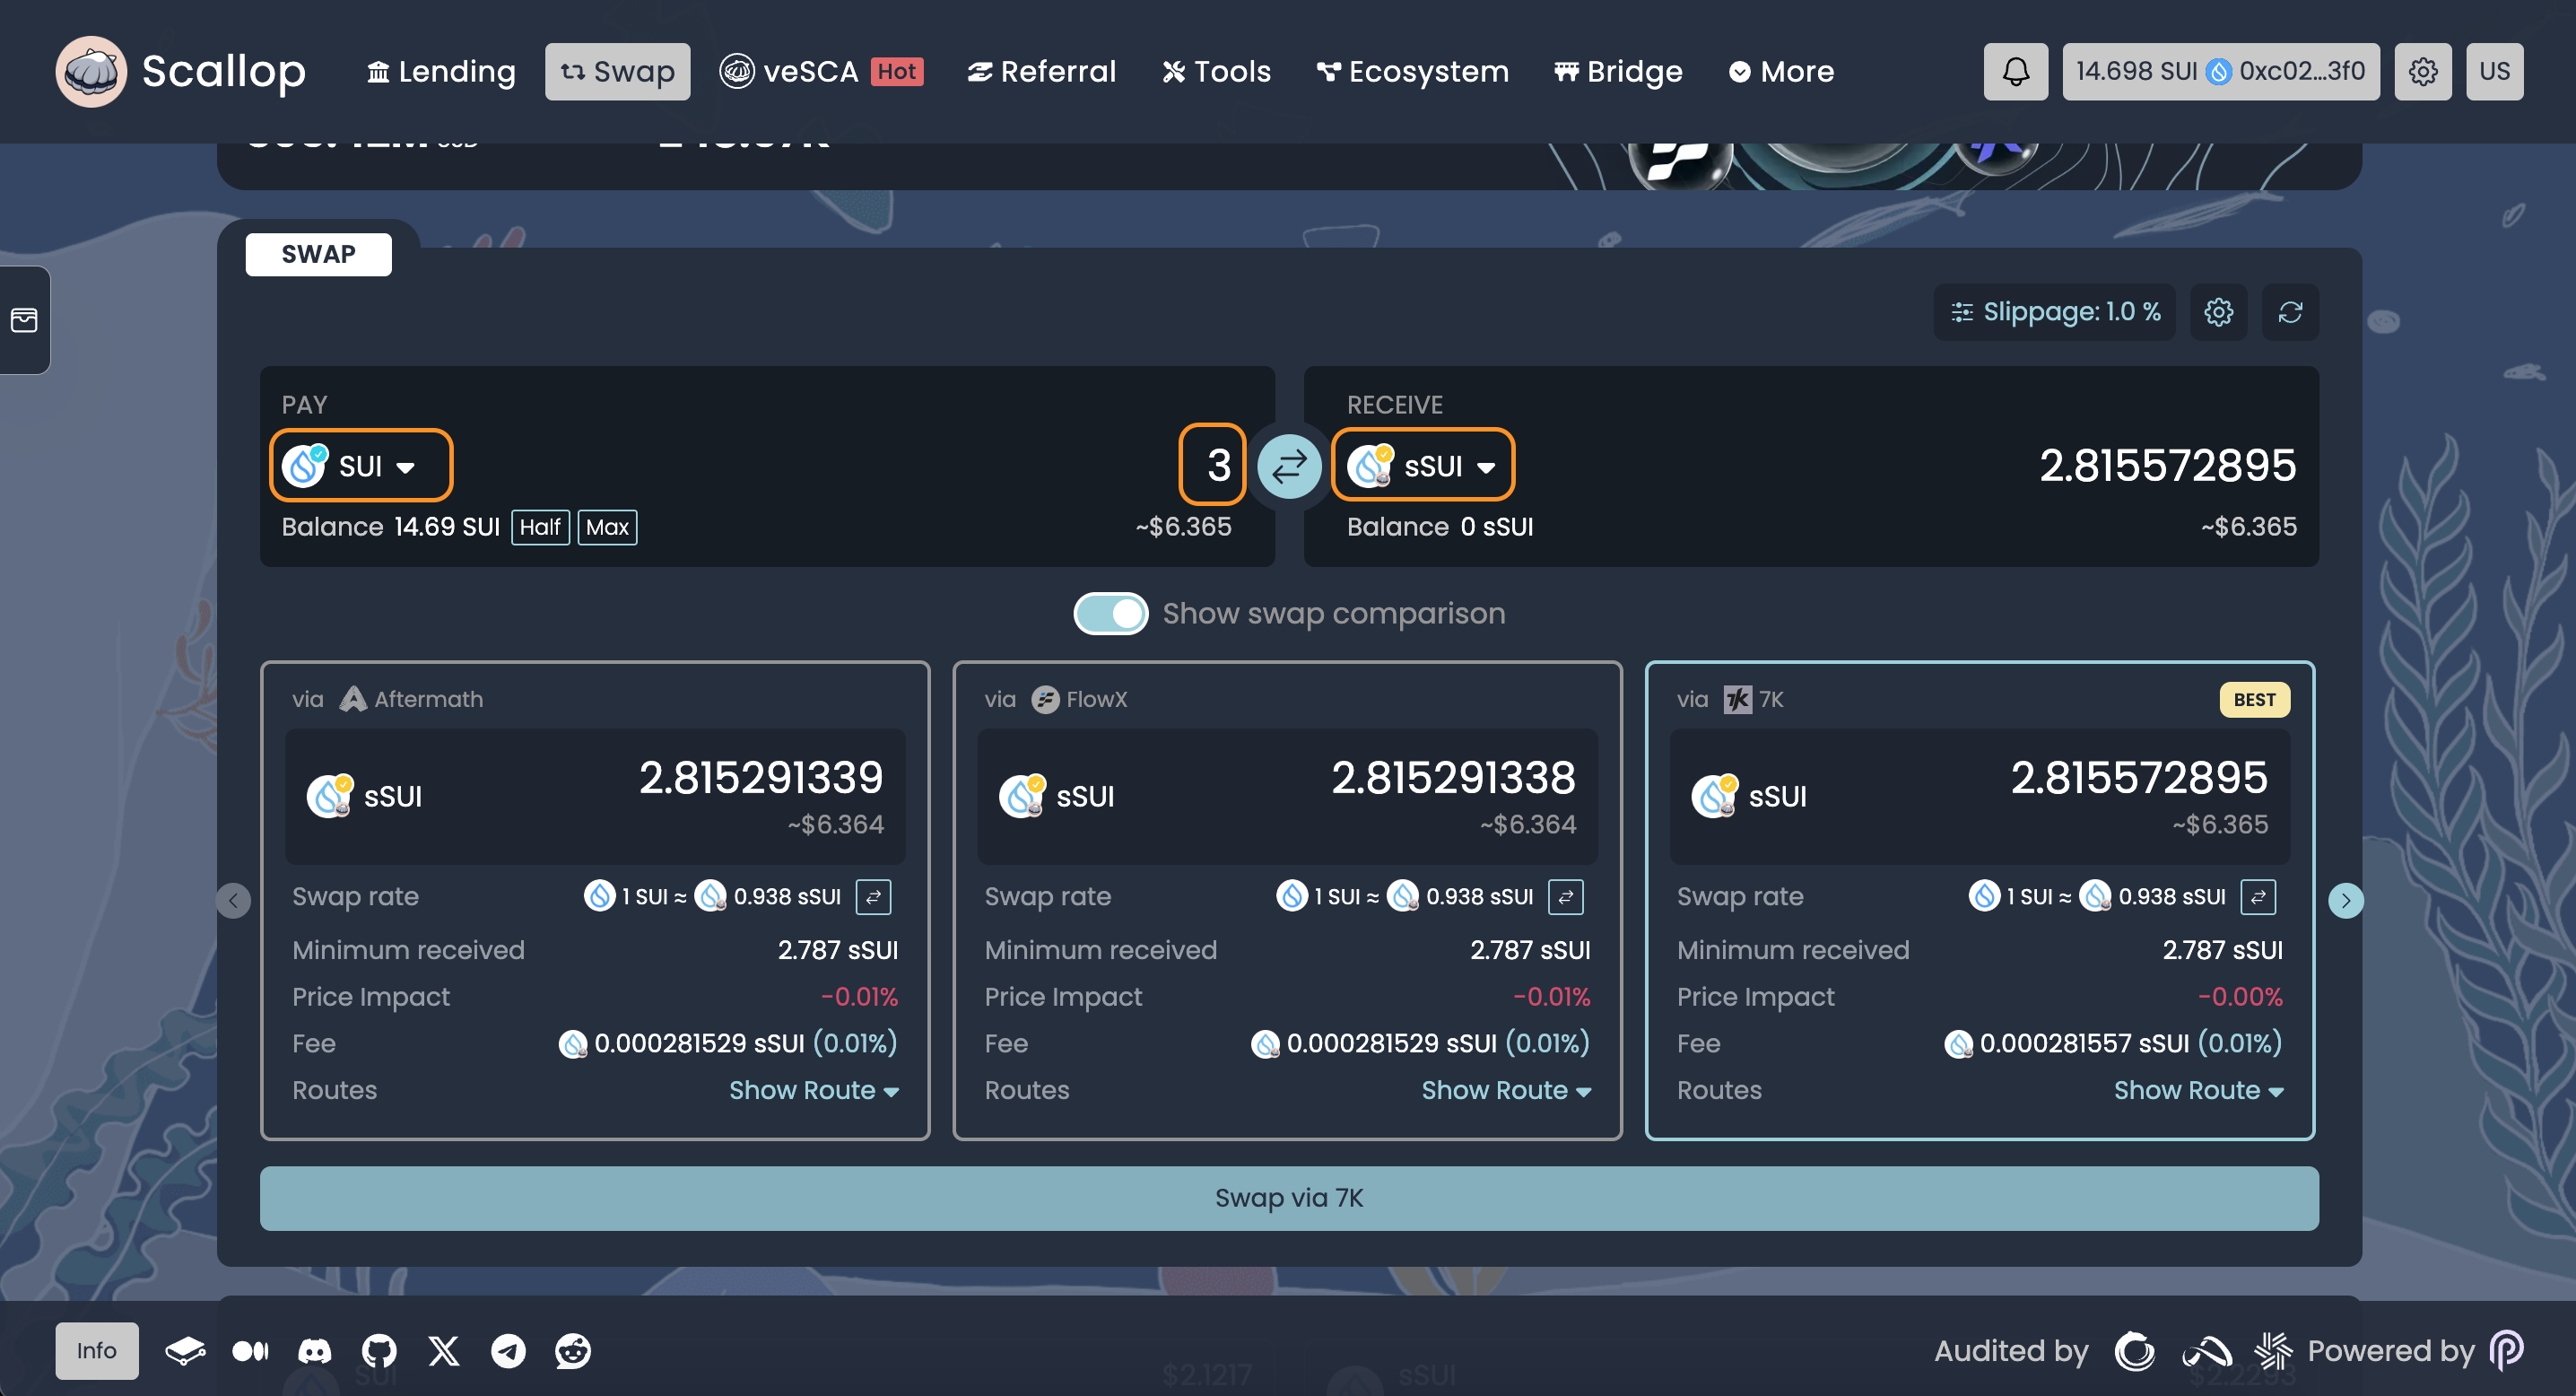2576x1396 pixels.
Task: Open the docs book icon in footer
Action: point(185,1351)
